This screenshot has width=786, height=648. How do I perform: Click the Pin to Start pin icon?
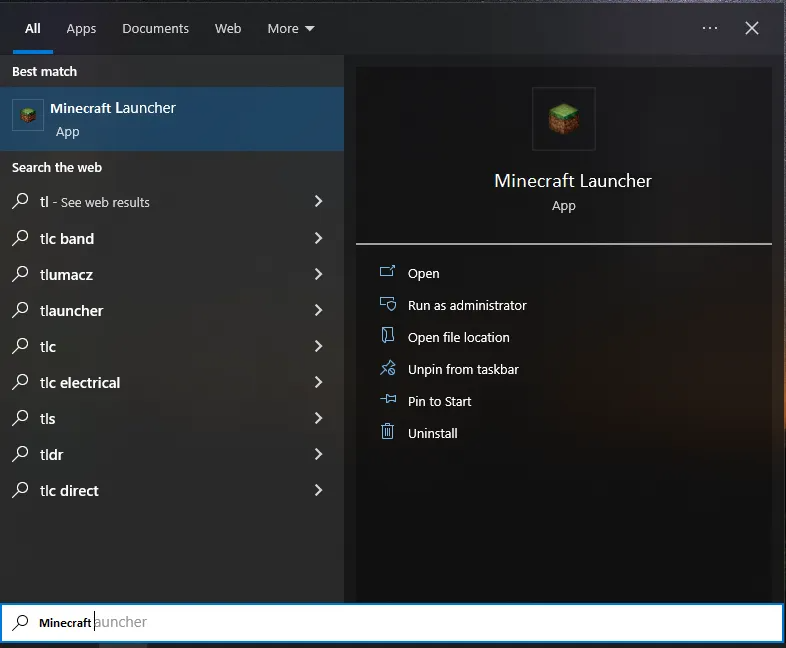coord(388,401)
